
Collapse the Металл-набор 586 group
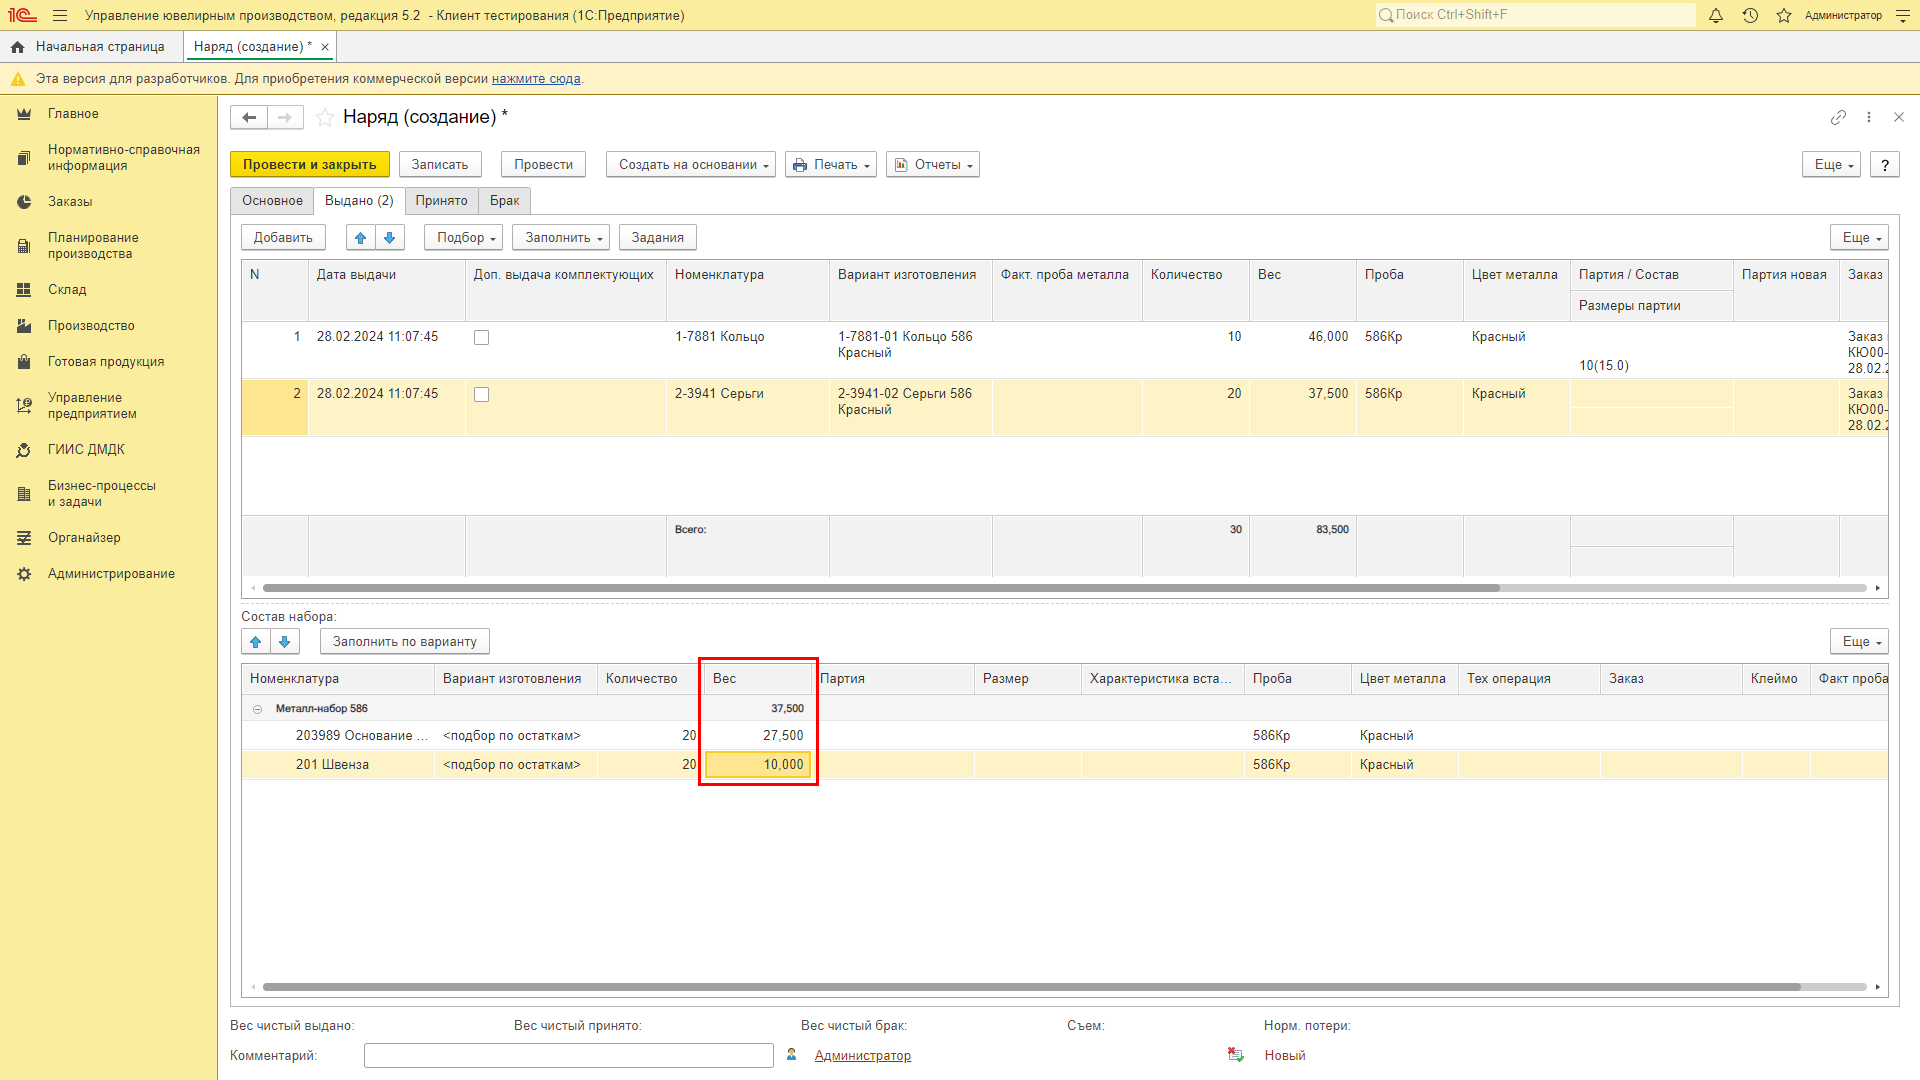pyautogui.click(x=257, y=709)
